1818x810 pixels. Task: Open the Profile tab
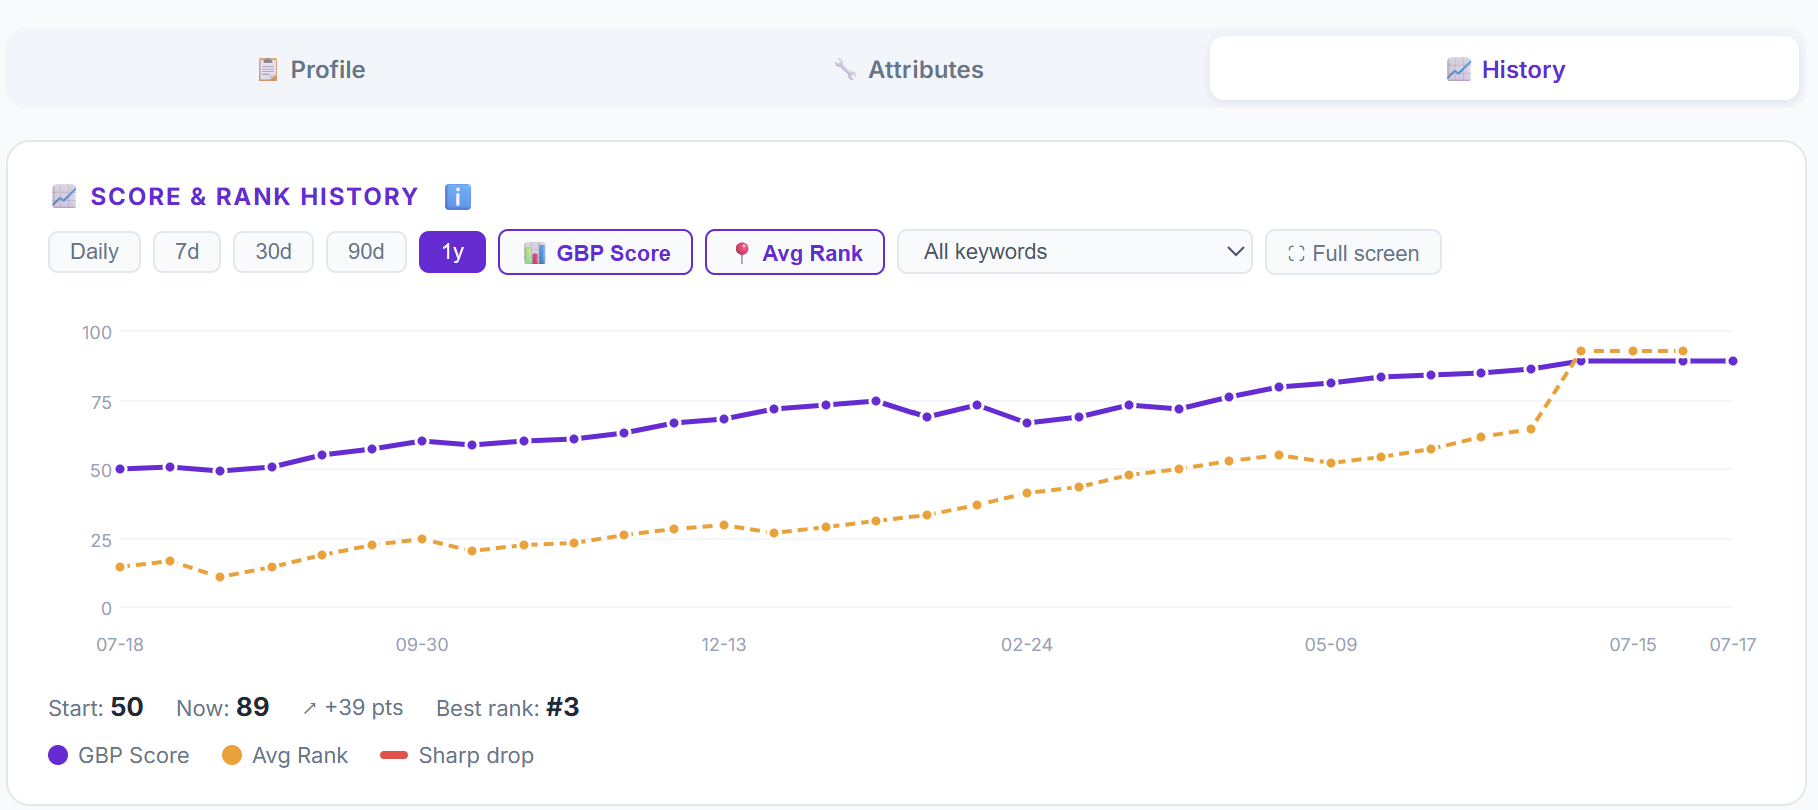(311, 69)
